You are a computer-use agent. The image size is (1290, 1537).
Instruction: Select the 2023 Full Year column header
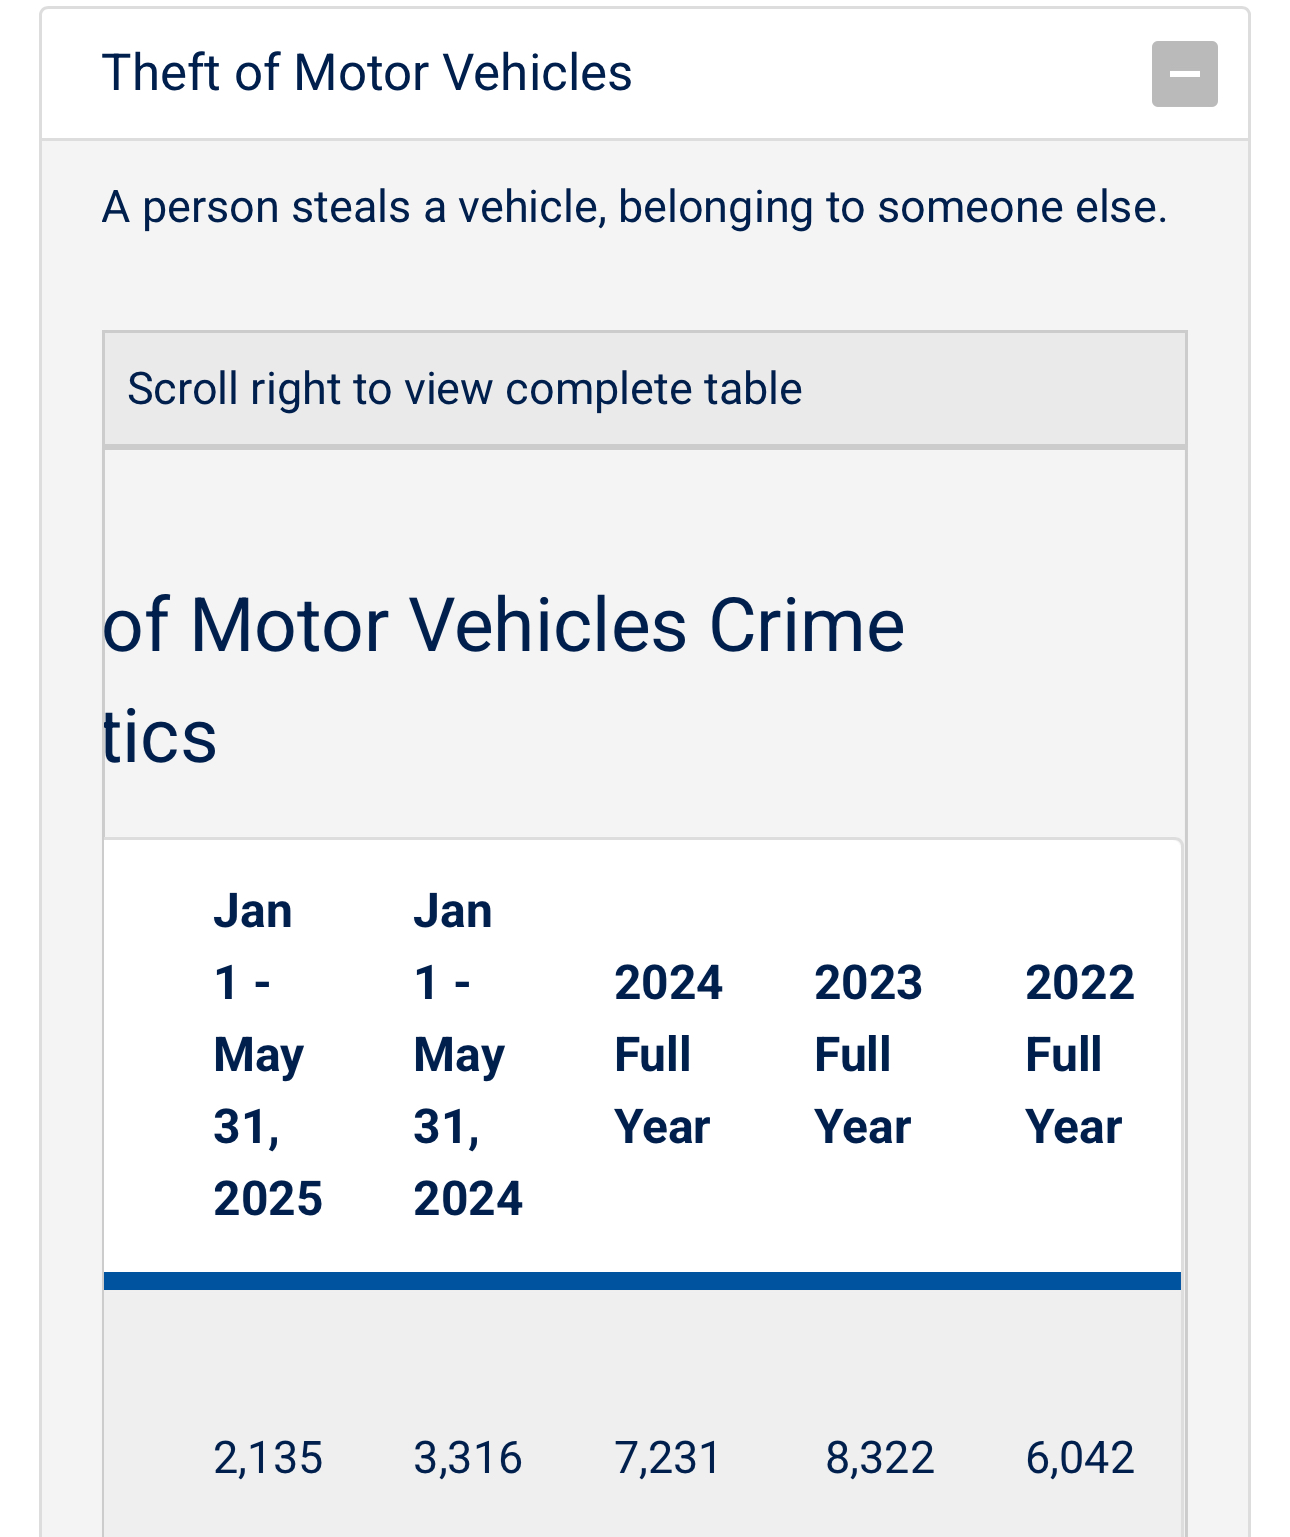click(868, 1055)
